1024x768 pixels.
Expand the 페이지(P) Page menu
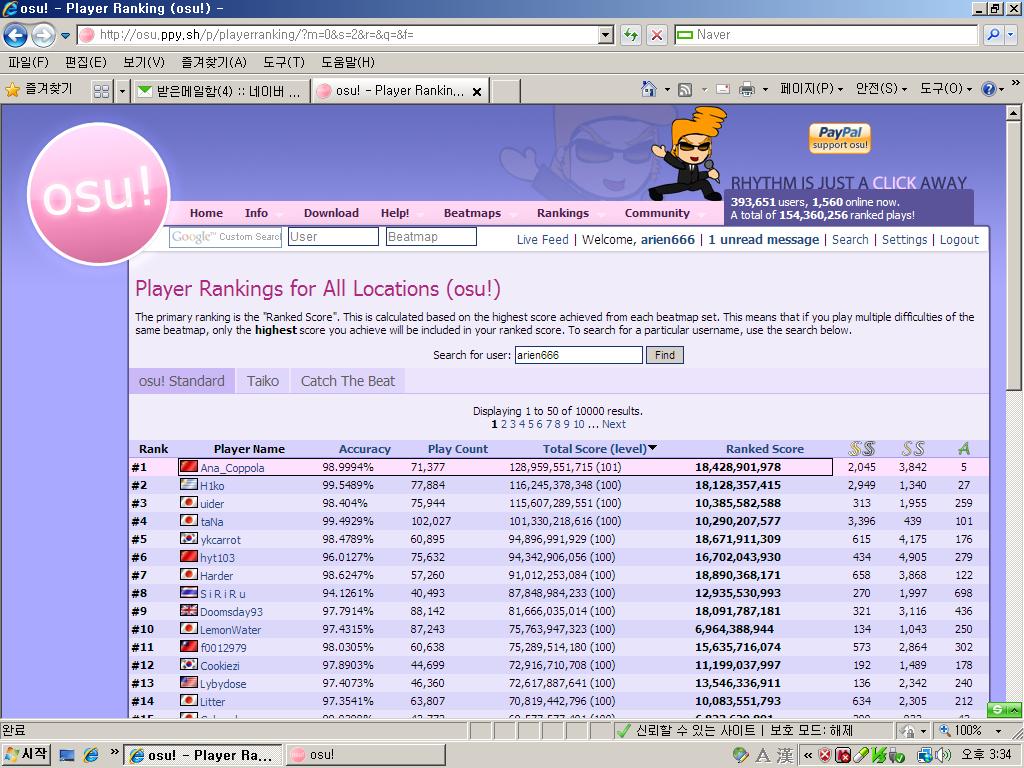[811, 89]
